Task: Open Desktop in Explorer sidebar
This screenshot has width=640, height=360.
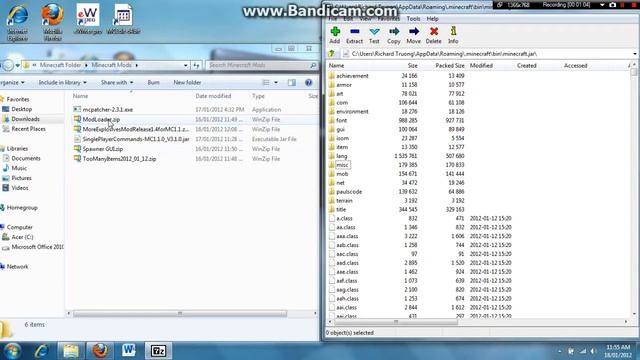Action: coord(21,109)
